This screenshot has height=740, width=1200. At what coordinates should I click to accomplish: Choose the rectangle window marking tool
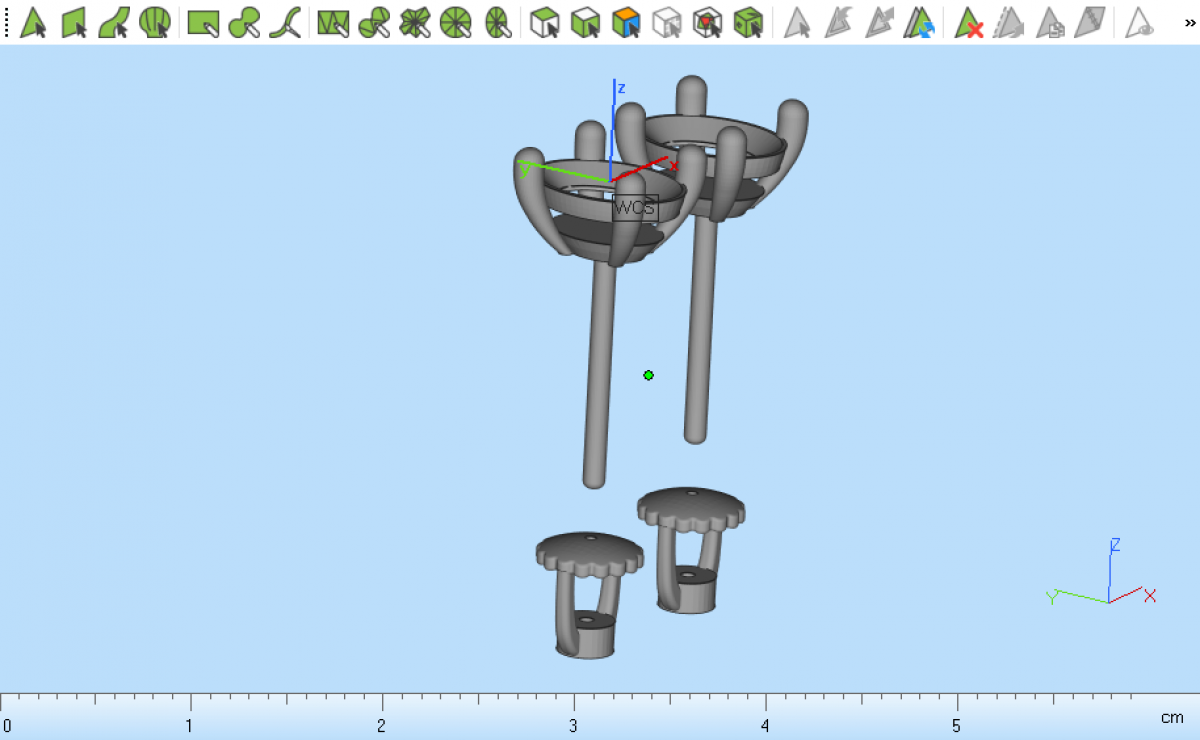(204, 22)
